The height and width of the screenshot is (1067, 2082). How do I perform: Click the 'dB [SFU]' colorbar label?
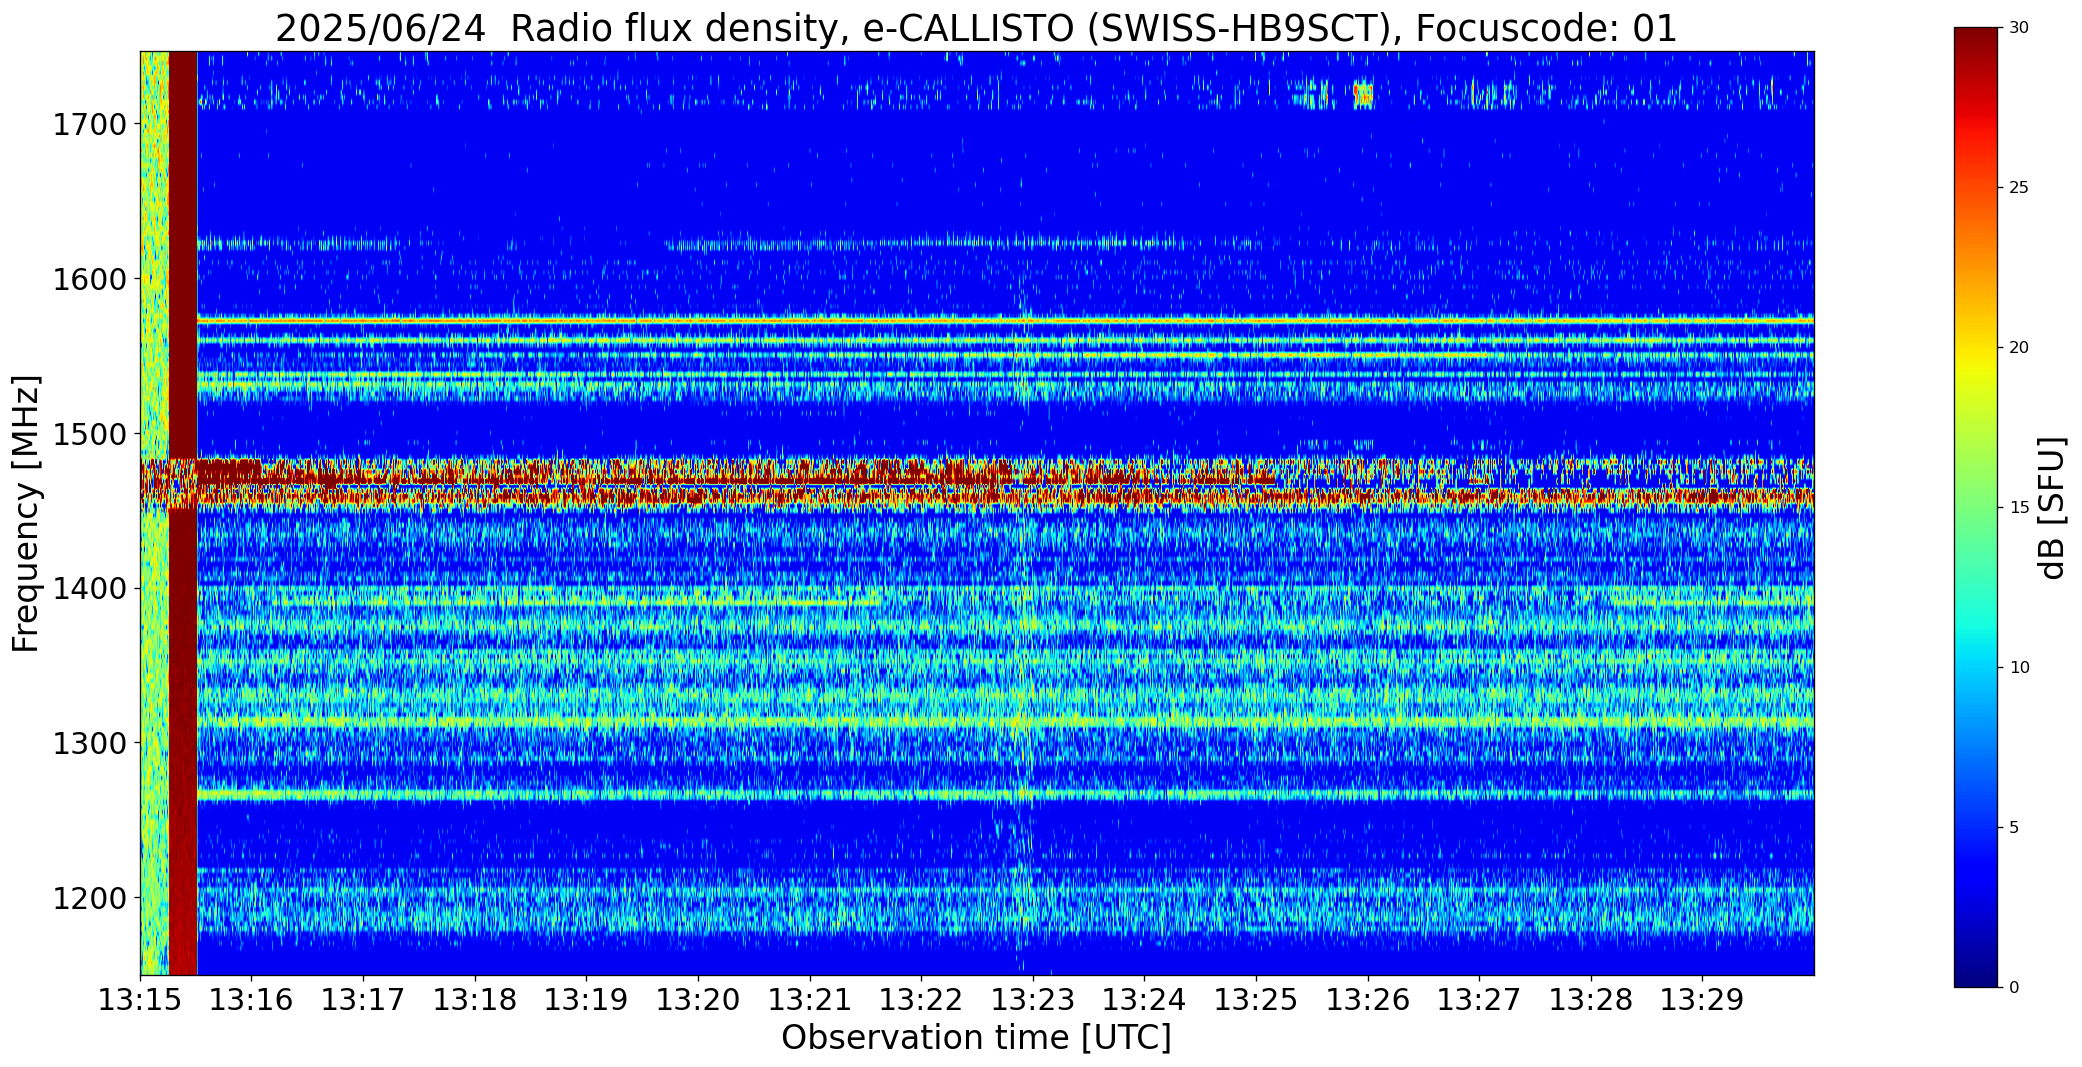pos(2052,508)
